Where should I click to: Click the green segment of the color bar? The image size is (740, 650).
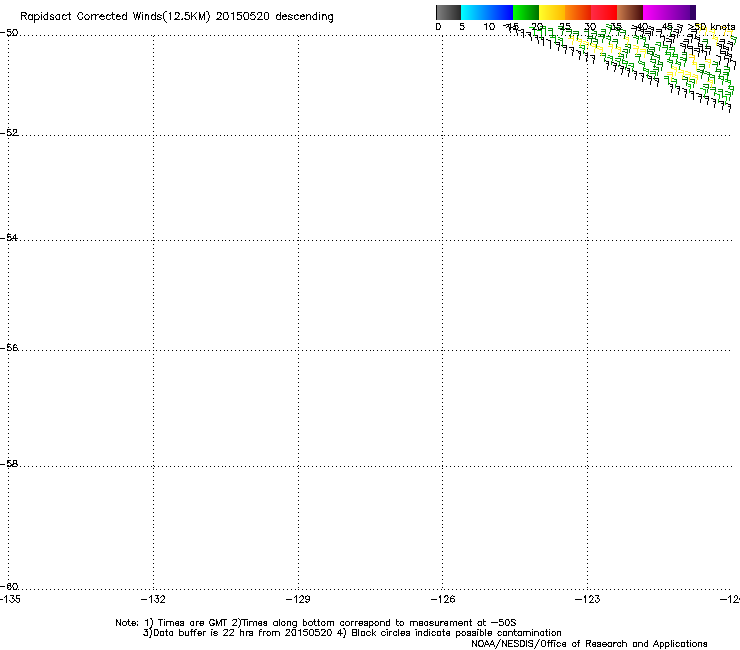pos(526,12)
